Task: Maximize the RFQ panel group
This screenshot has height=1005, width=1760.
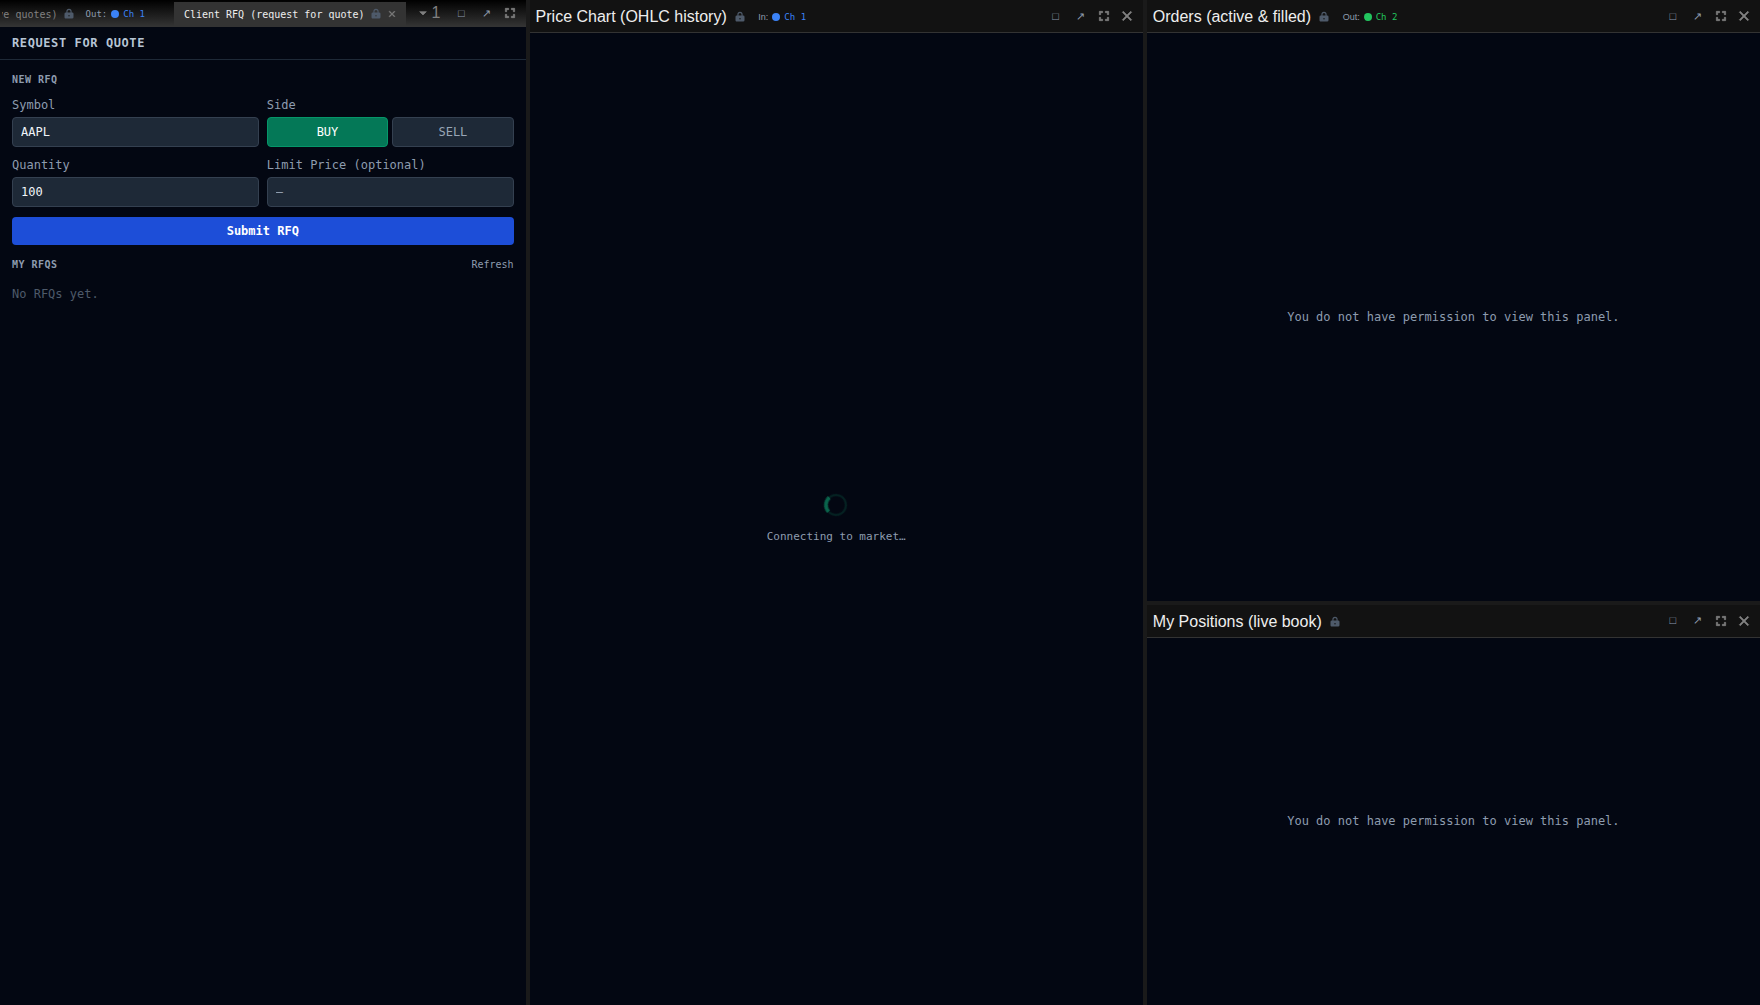Action: click(510, 14)
